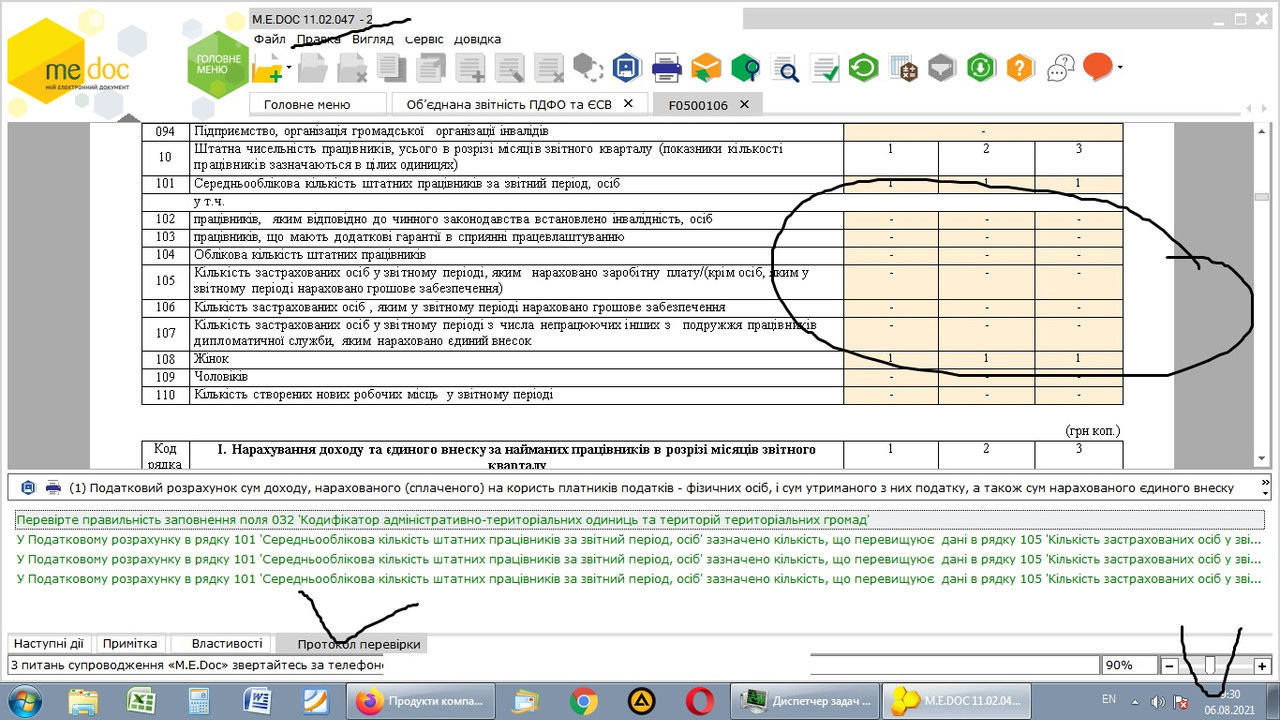The height and width of the screenshot is (720, 1280).
Task: Expand the arrow beside the new document icon
Action: point(289,68)
